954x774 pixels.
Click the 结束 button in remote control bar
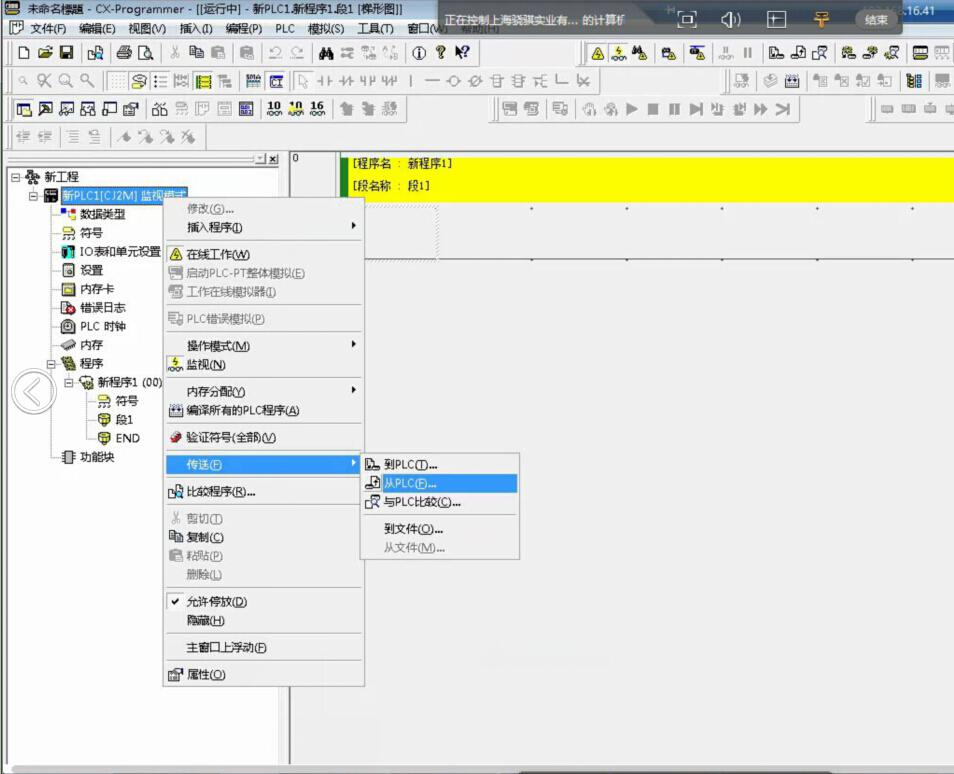click(876, 19)
